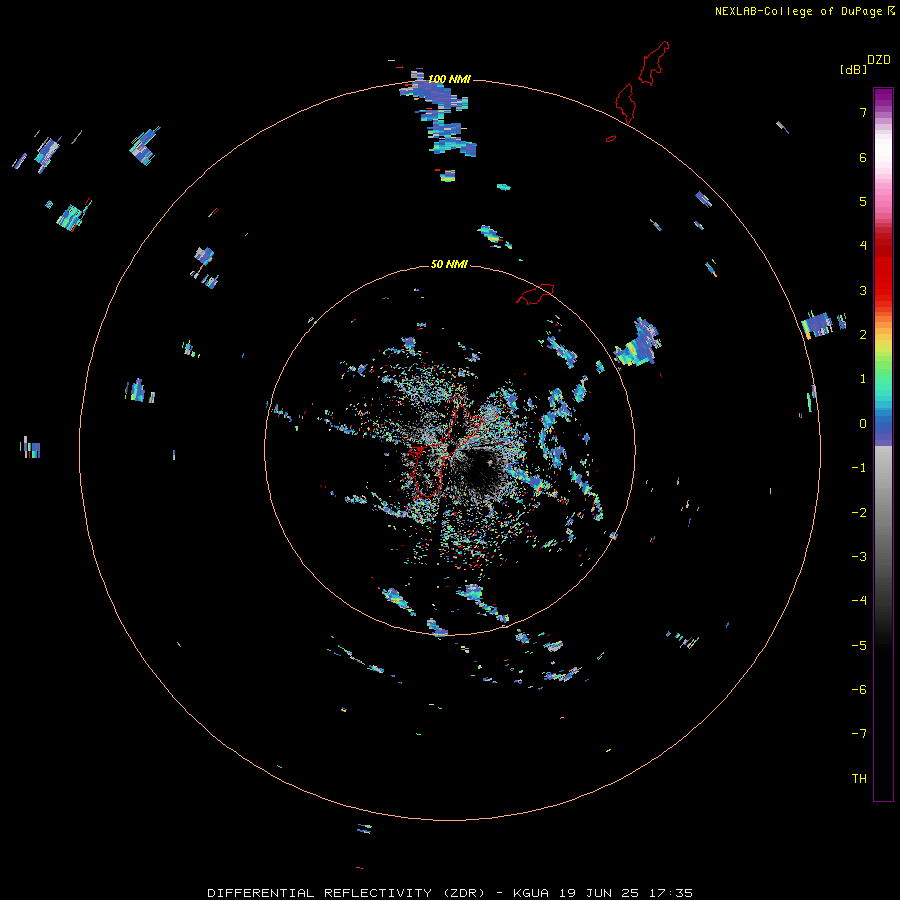Click the colorbar value 2 label

coord(863,335)
